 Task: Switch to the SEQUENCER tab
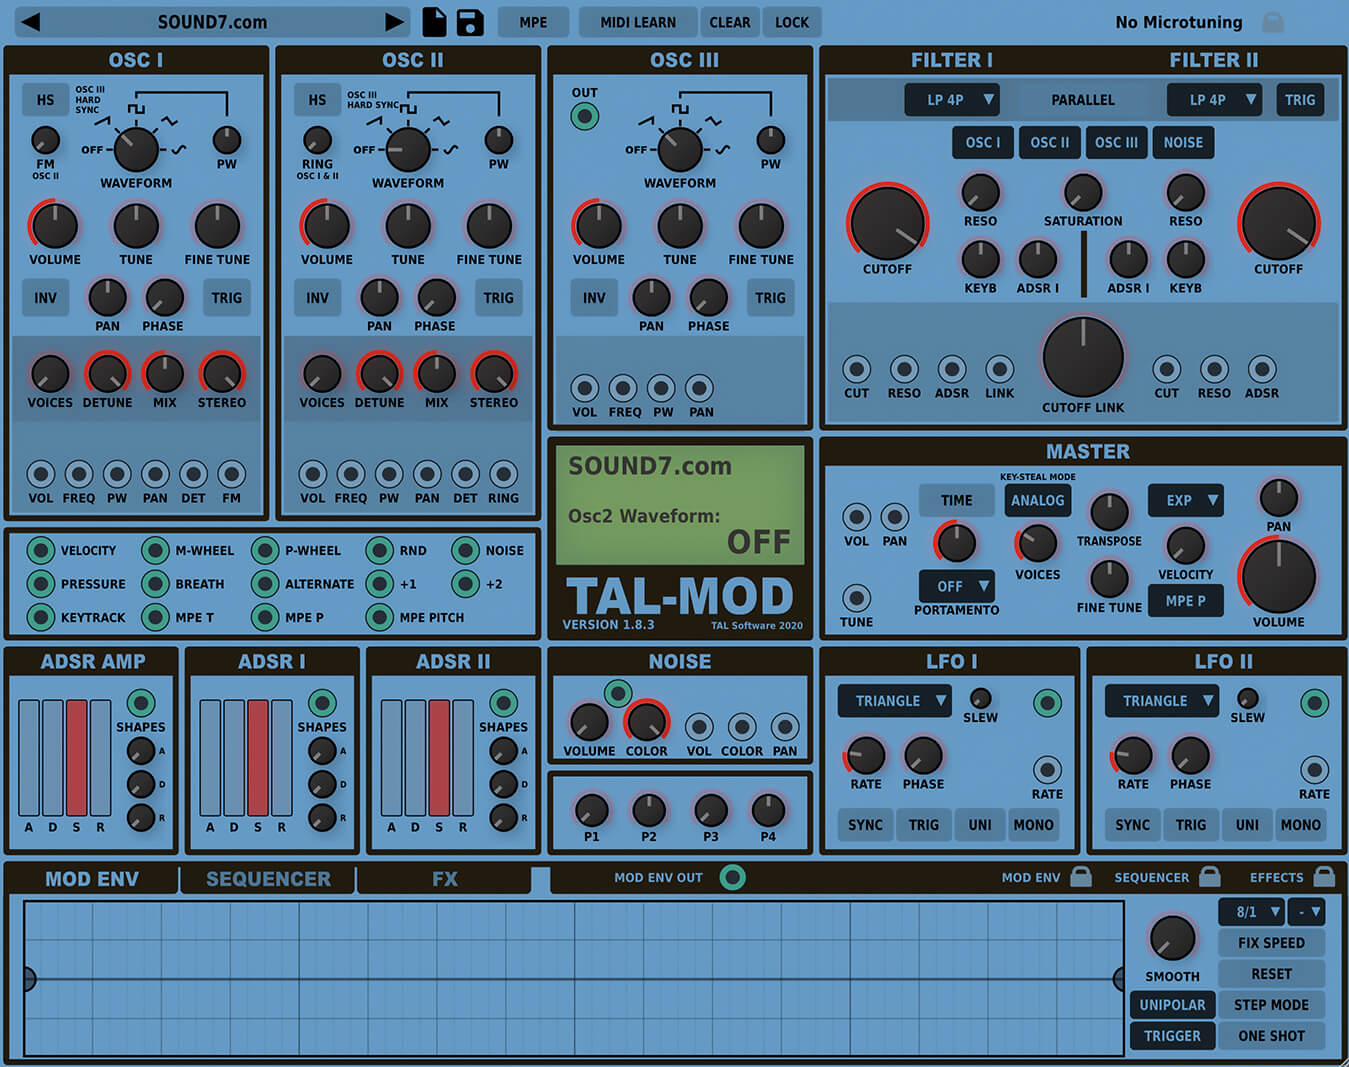point(268,879)
